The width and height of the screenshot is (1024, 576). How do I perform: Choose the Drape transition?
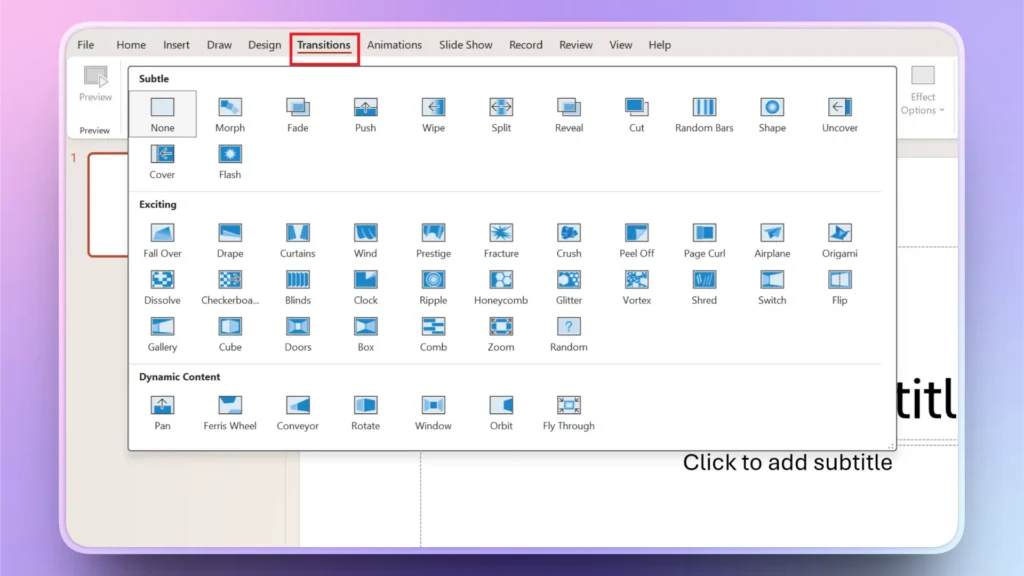point(230,240)
